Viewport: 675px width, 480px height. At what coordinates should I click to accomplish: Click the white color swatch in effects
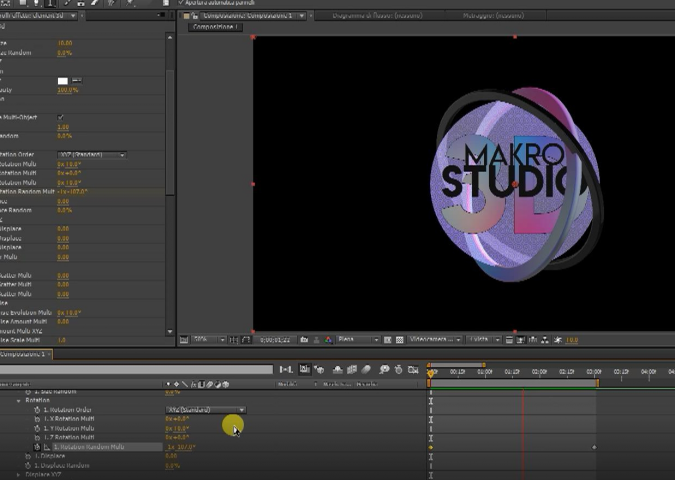[x=63, y=81]
